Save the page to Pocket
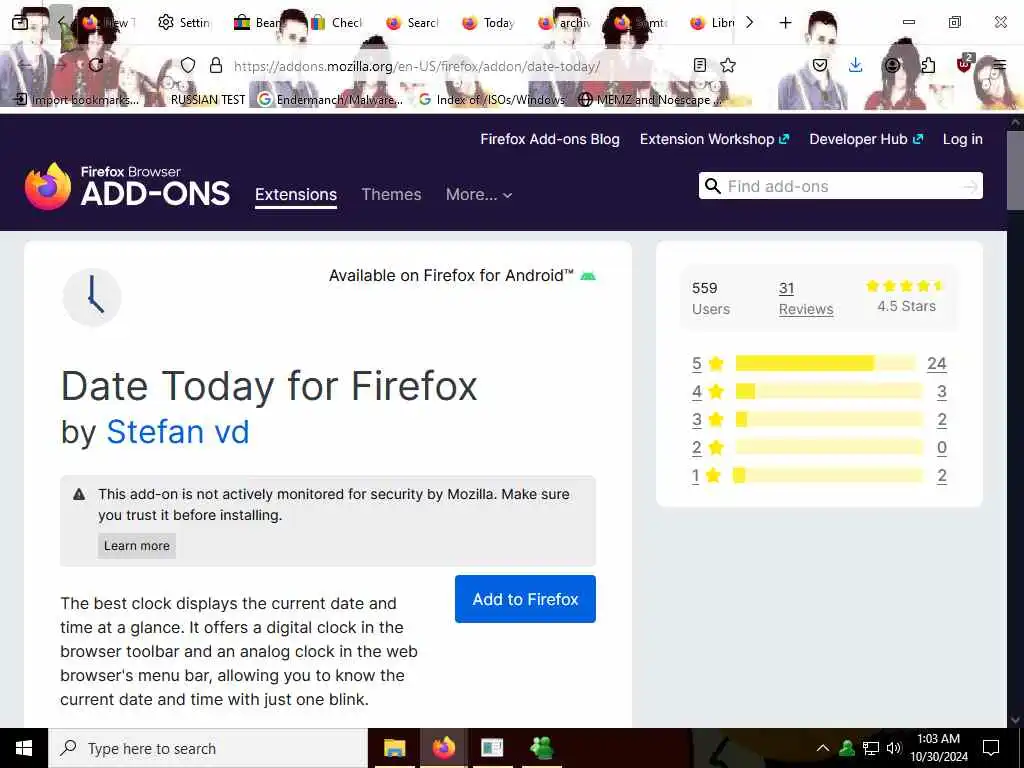The width and height of the screenshot is (1024, 768). 820,65
